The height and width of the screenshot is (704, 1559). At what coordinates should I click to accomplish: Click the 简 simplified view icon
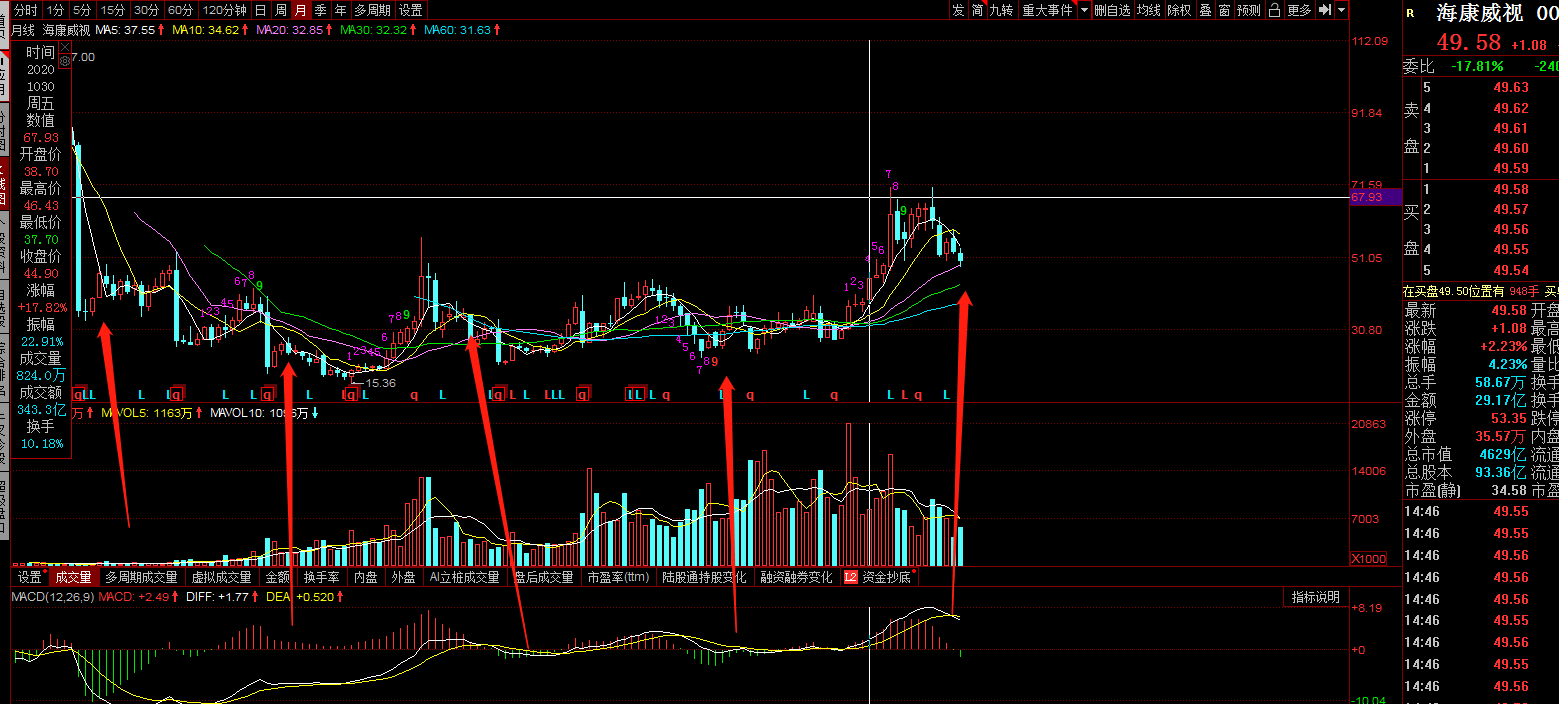pos(977,10)
